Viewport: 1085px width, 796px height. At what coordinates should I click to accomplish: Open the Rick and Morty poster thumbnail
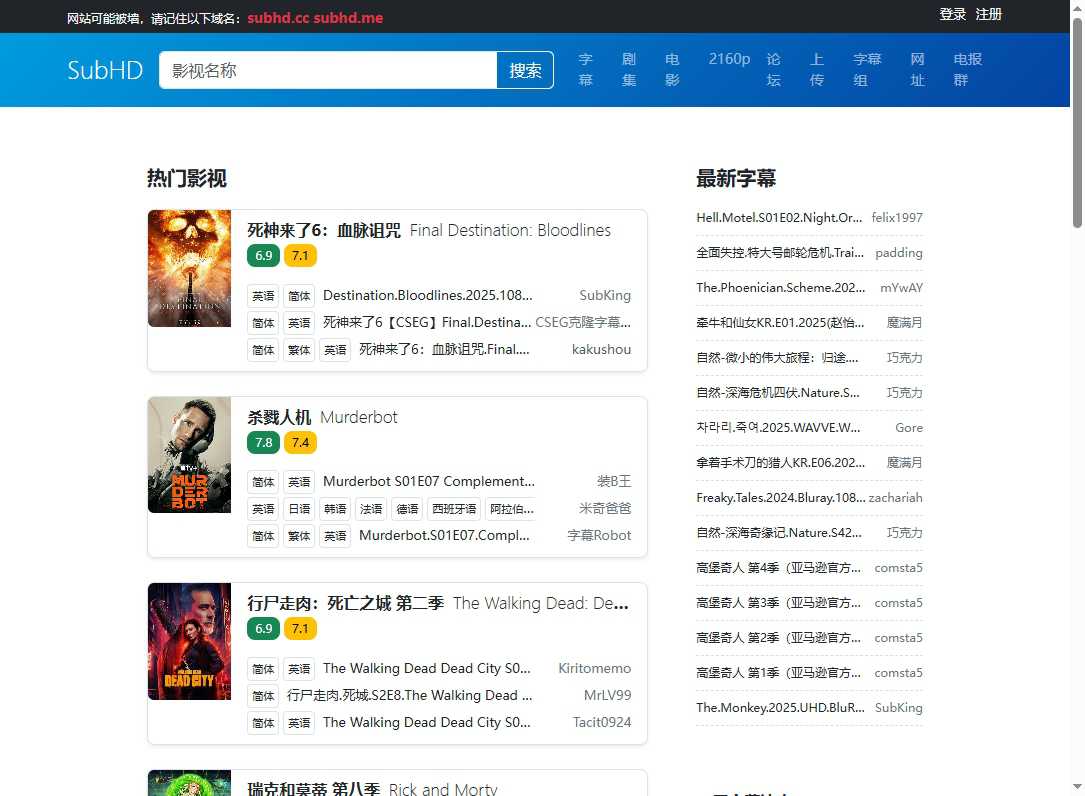click(x=190, y=783)
